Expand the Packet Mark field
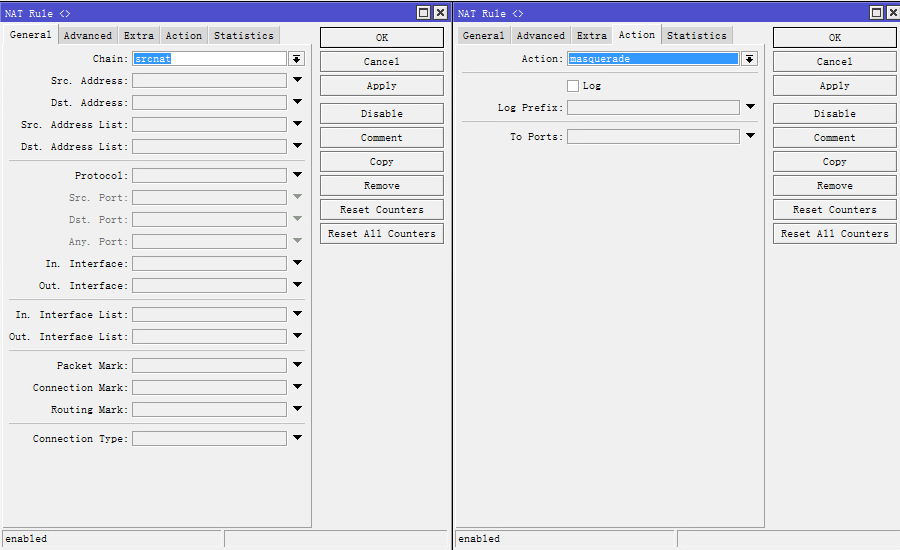Screen dimensions: 900x550 click(297, 366)
